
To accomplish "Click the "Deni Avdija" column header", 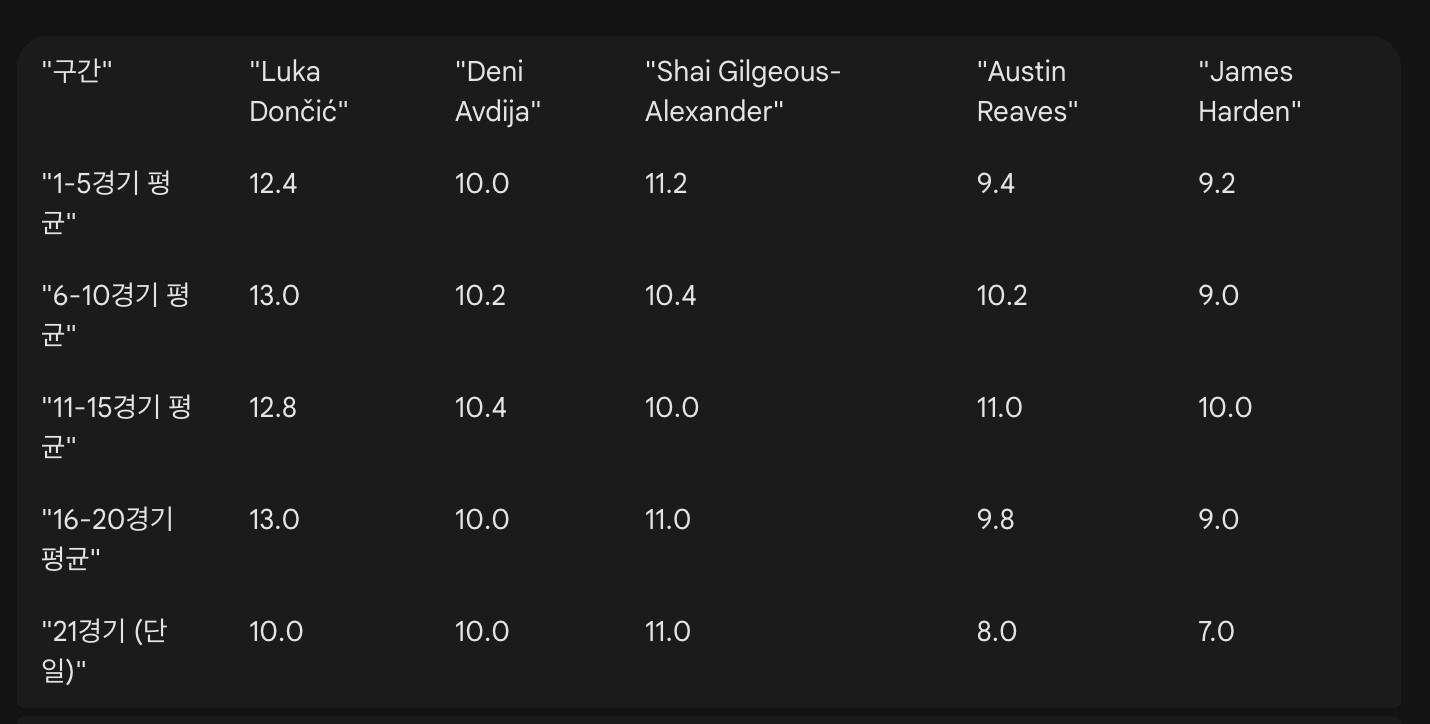I will click(498, 91).
